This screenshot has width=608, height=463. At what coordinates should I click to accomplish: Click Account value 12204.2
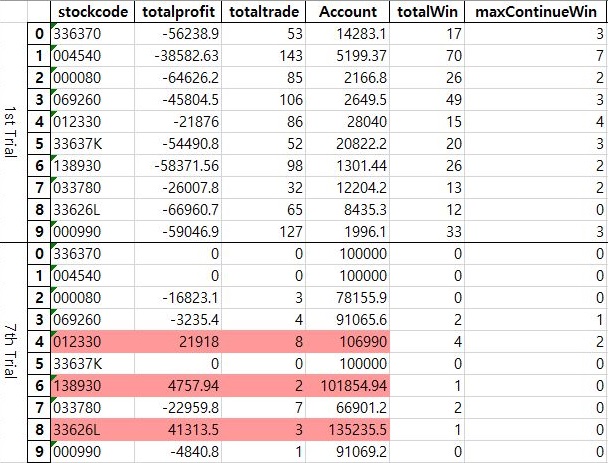tap(347, 188)
